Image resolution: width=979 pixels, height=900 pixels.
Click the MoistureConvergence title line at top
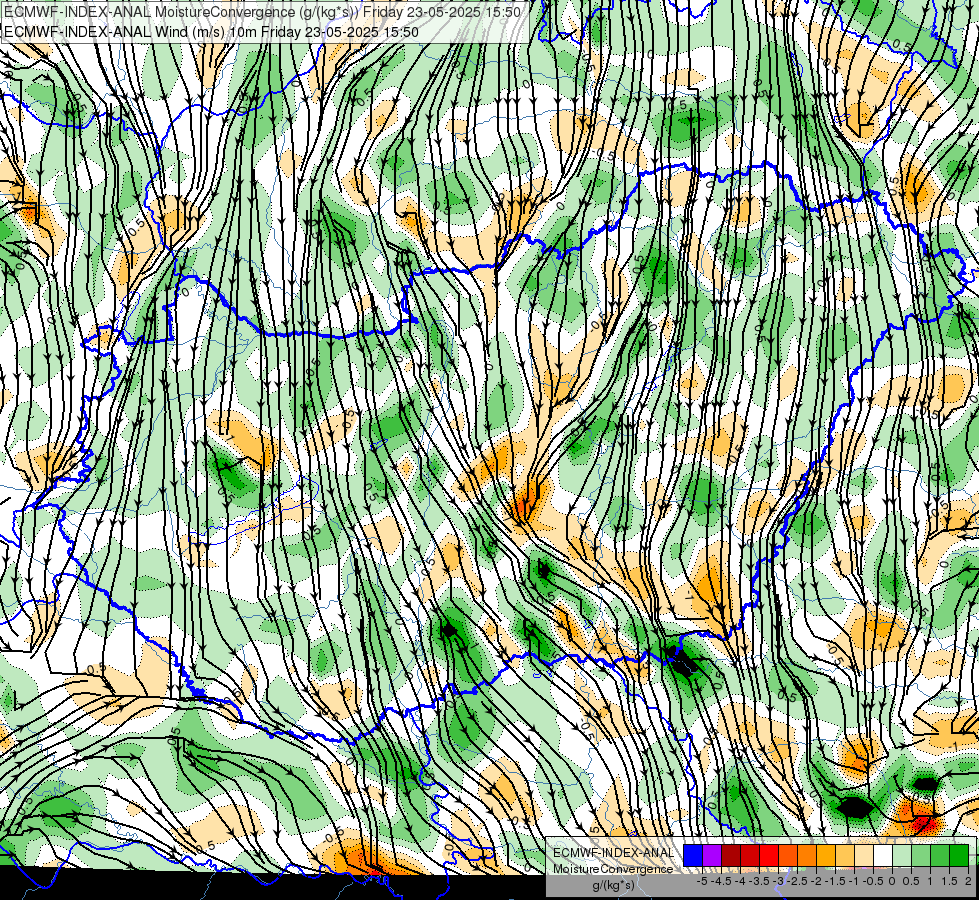(x=262, y=12)
